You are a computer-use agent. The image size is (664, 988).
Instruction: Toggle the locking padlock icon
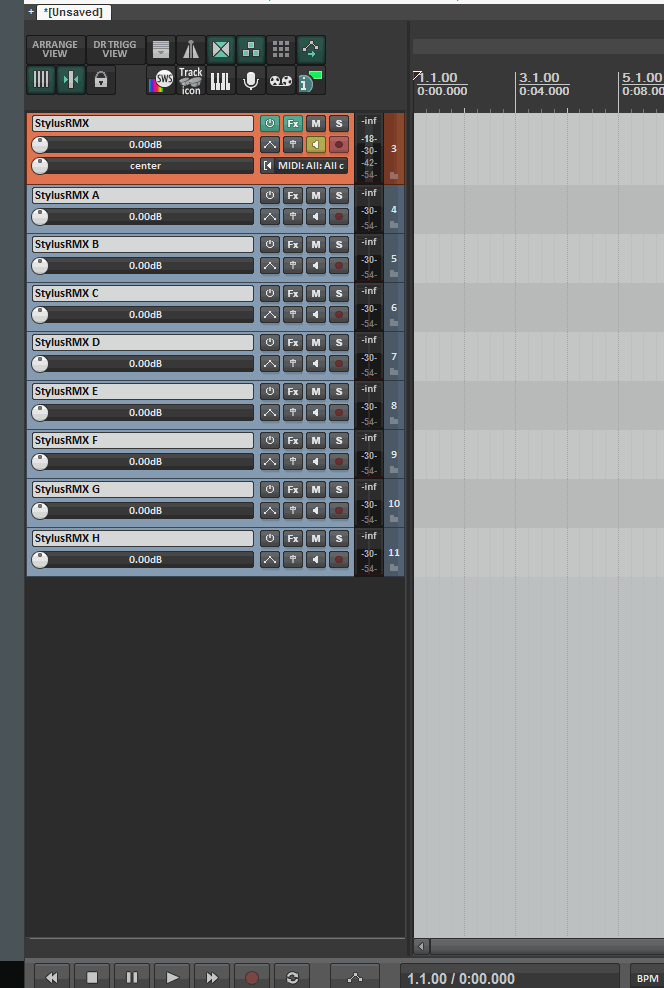tap(101, 80)
